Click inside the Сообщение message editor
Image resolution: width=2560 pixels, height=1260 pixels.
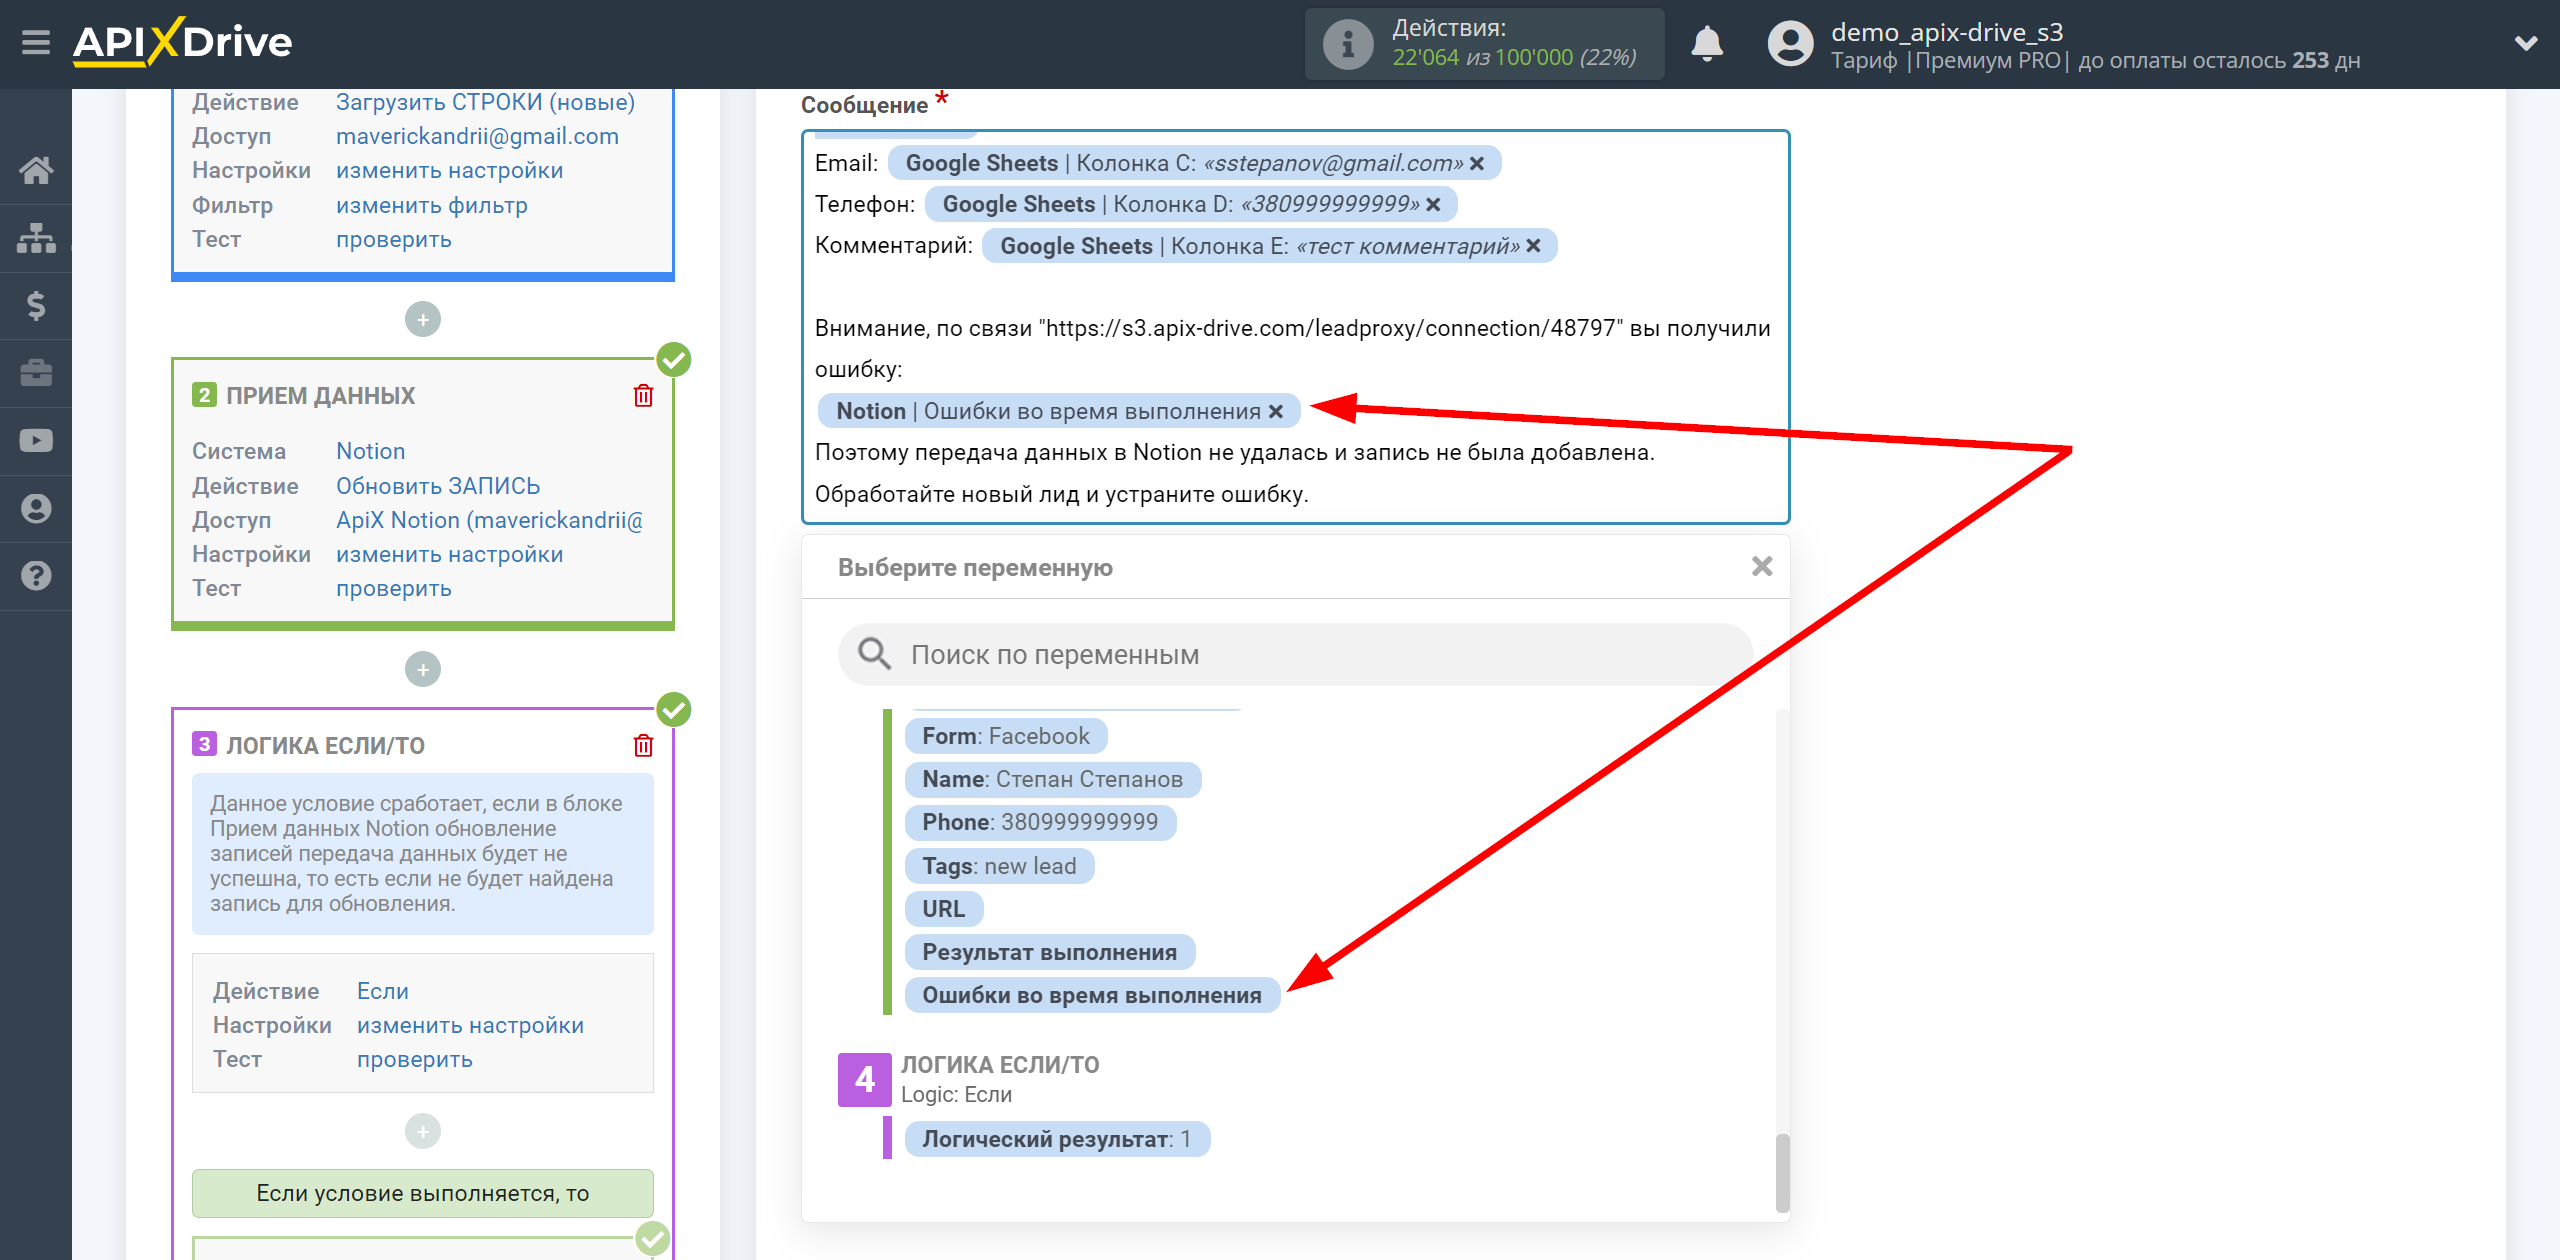[1295, 327]
